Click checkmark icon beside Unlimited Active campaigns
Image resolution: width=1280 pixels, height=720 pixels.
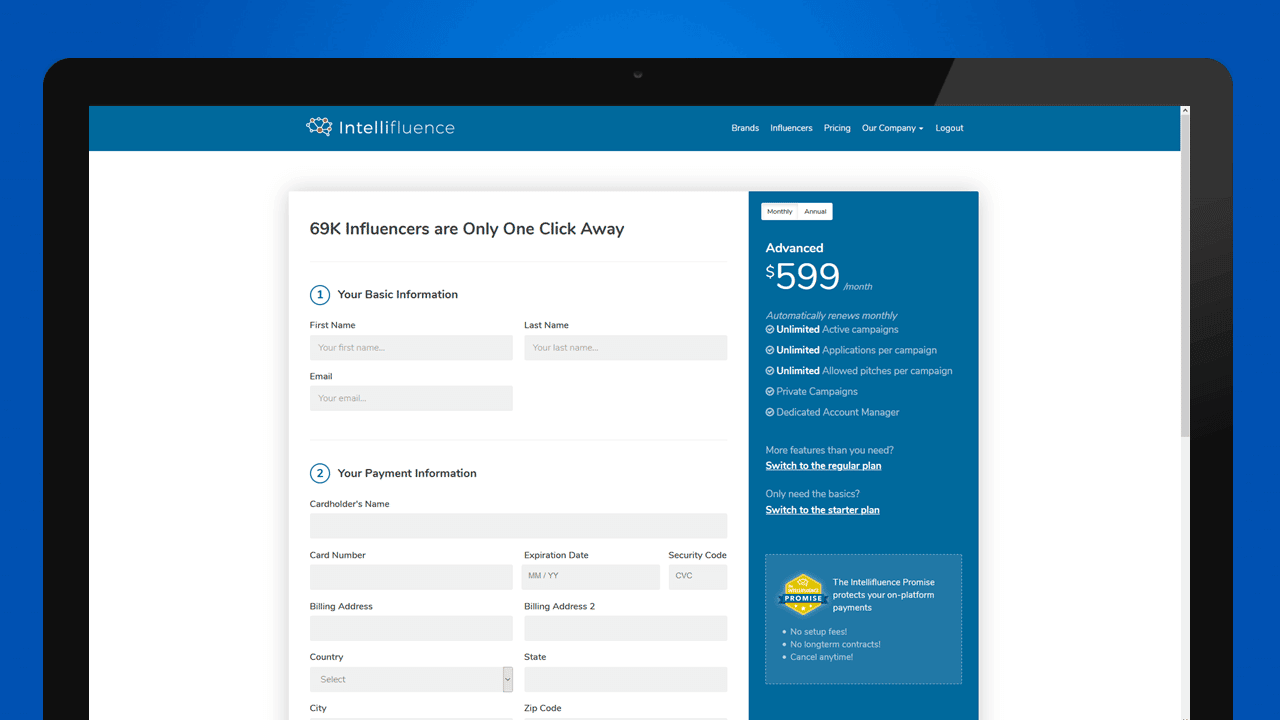coord(770,329)
